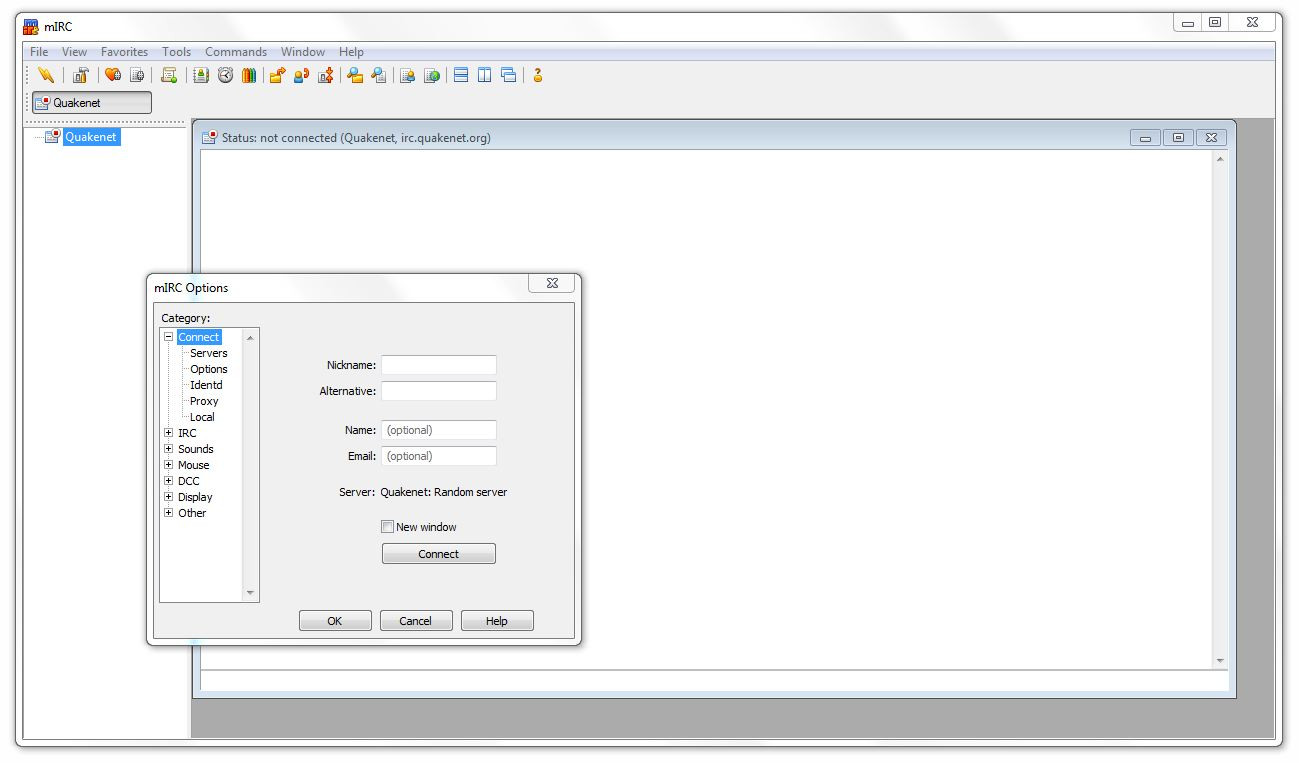The image size is (1299, 763).
Task: Expand the Other category
Action: click(169, 513)
